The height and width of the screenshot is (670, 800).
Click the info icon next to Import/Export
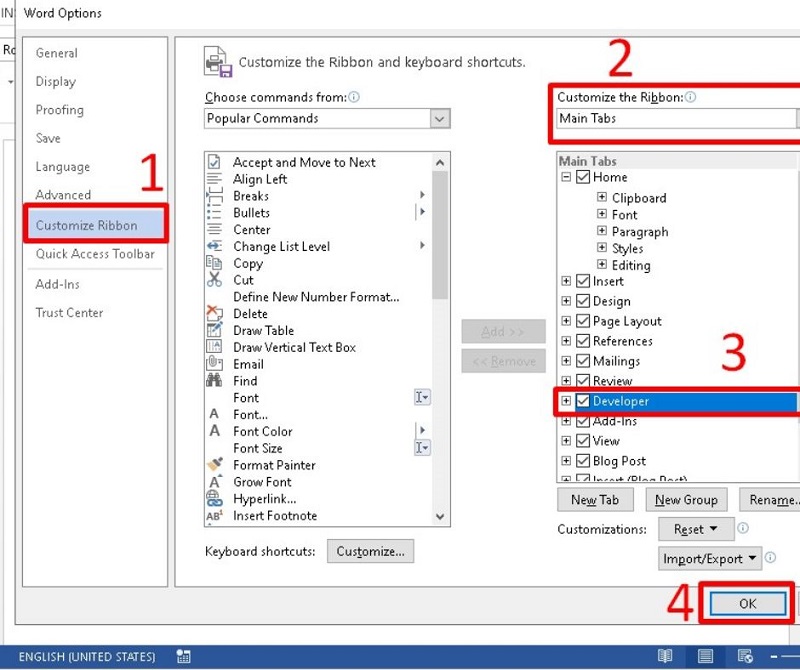click(x=770, y=558)
